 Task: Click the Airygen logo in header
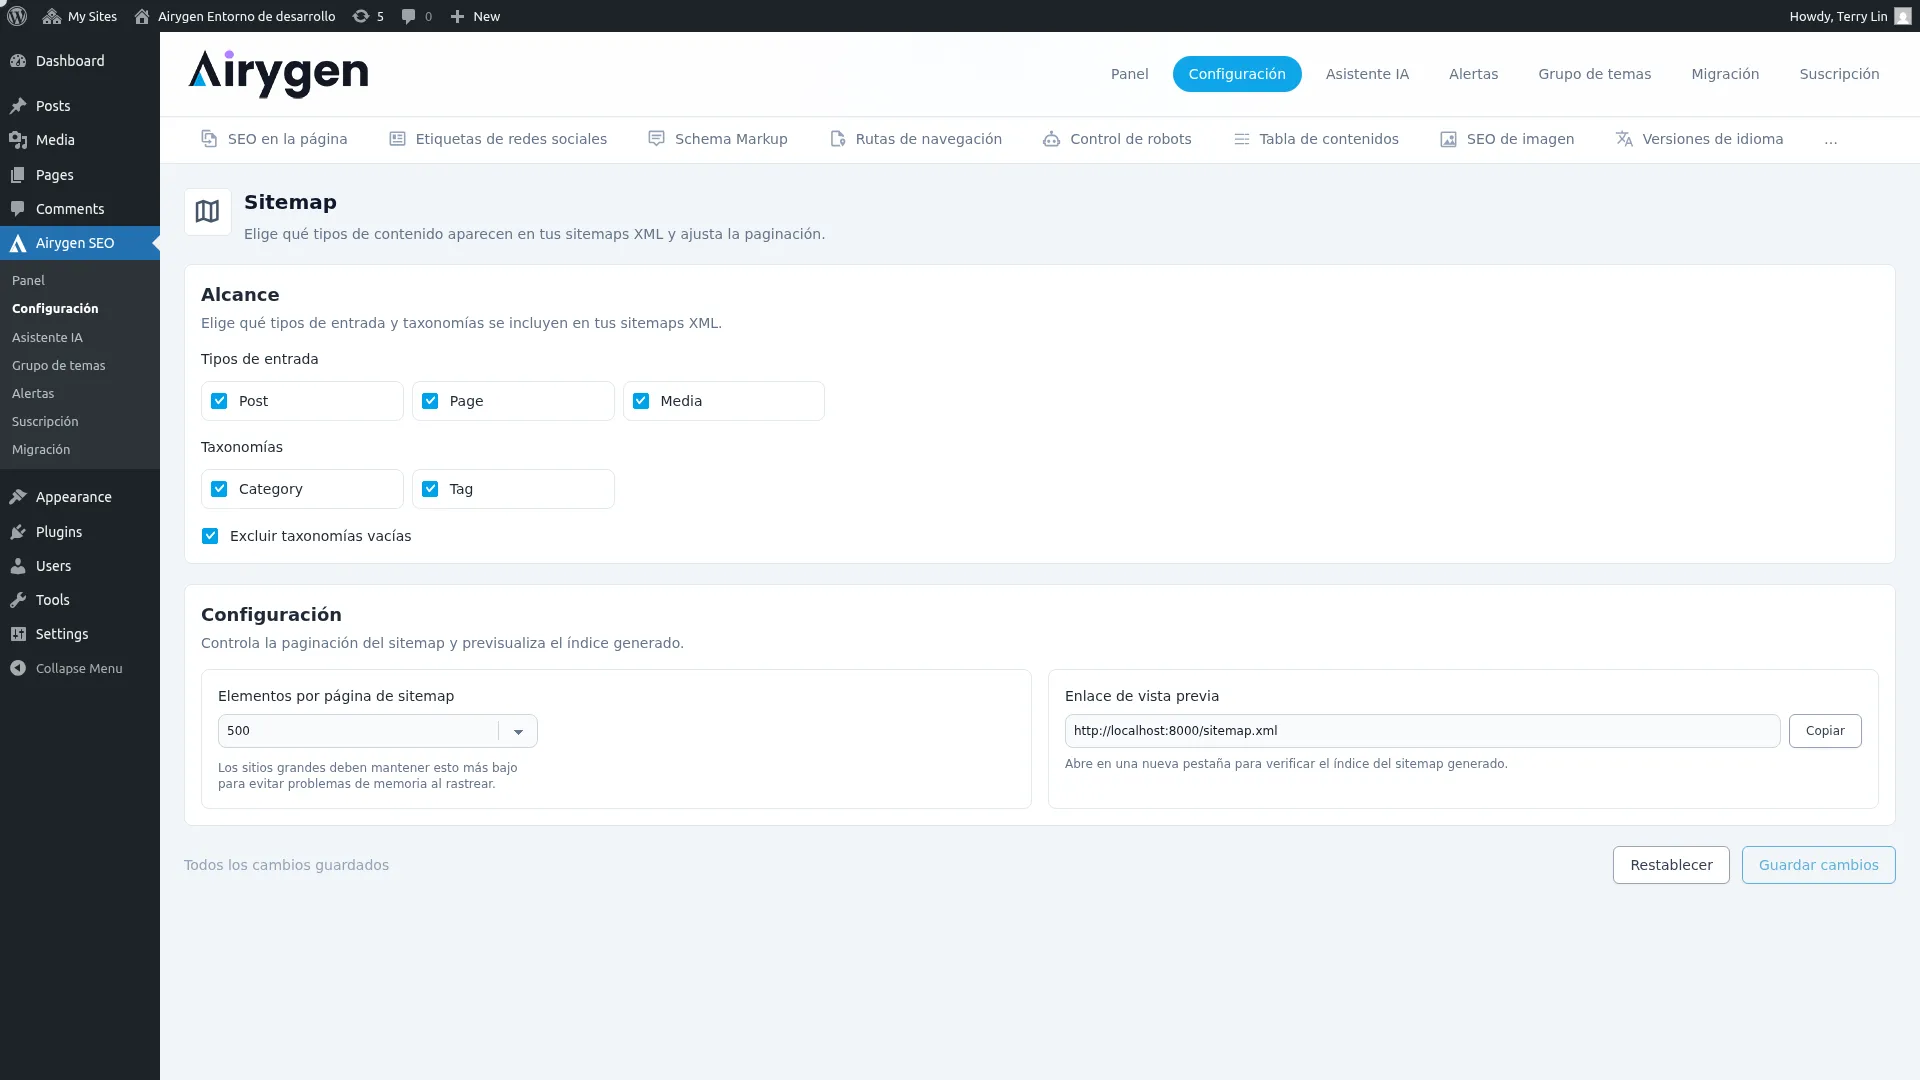[x=278, y=74]
